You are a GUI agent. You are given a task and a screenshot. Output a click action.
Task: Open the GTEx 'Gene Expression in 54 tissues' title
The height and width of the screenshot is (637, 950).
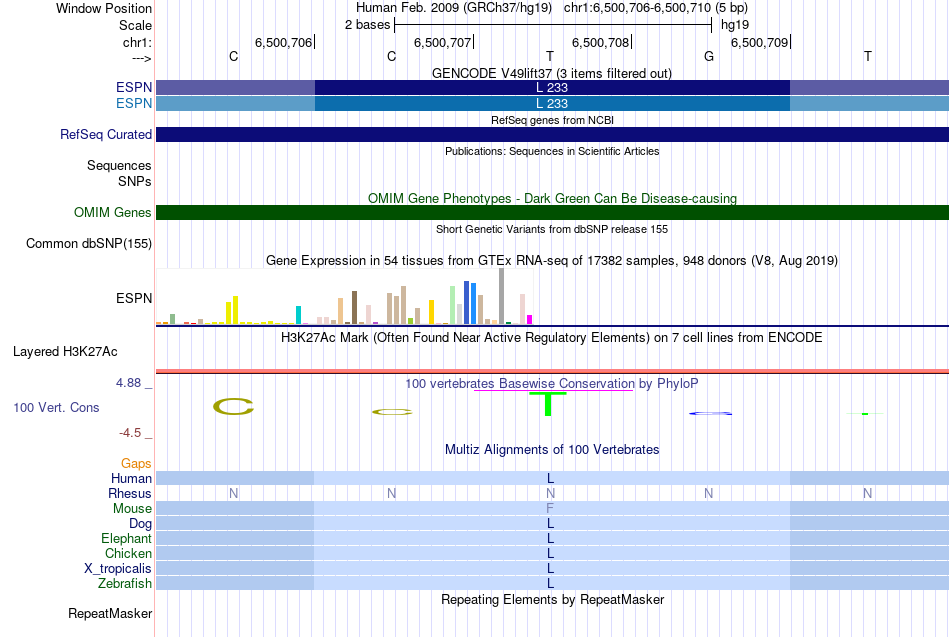pyautogui.click(x=552, y=261)
